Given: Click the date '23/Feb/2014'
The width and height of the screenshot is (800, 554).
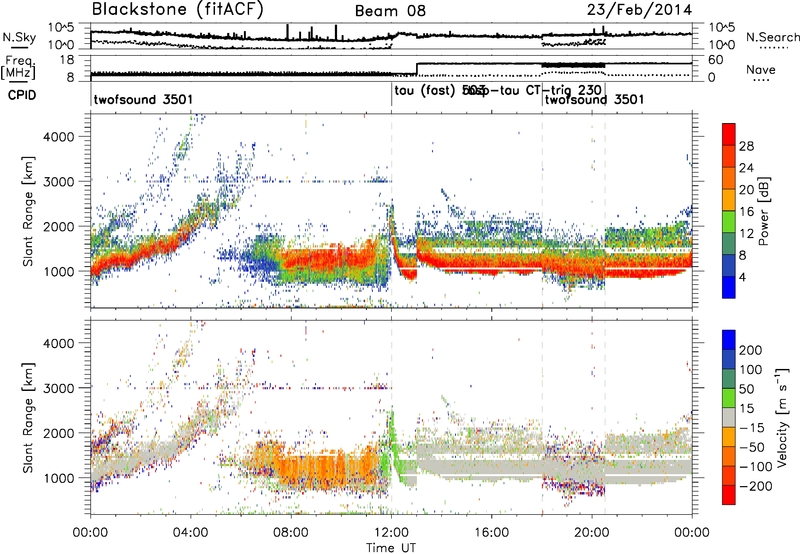Looking at the screenshot, I should click(x=639, y=10).
